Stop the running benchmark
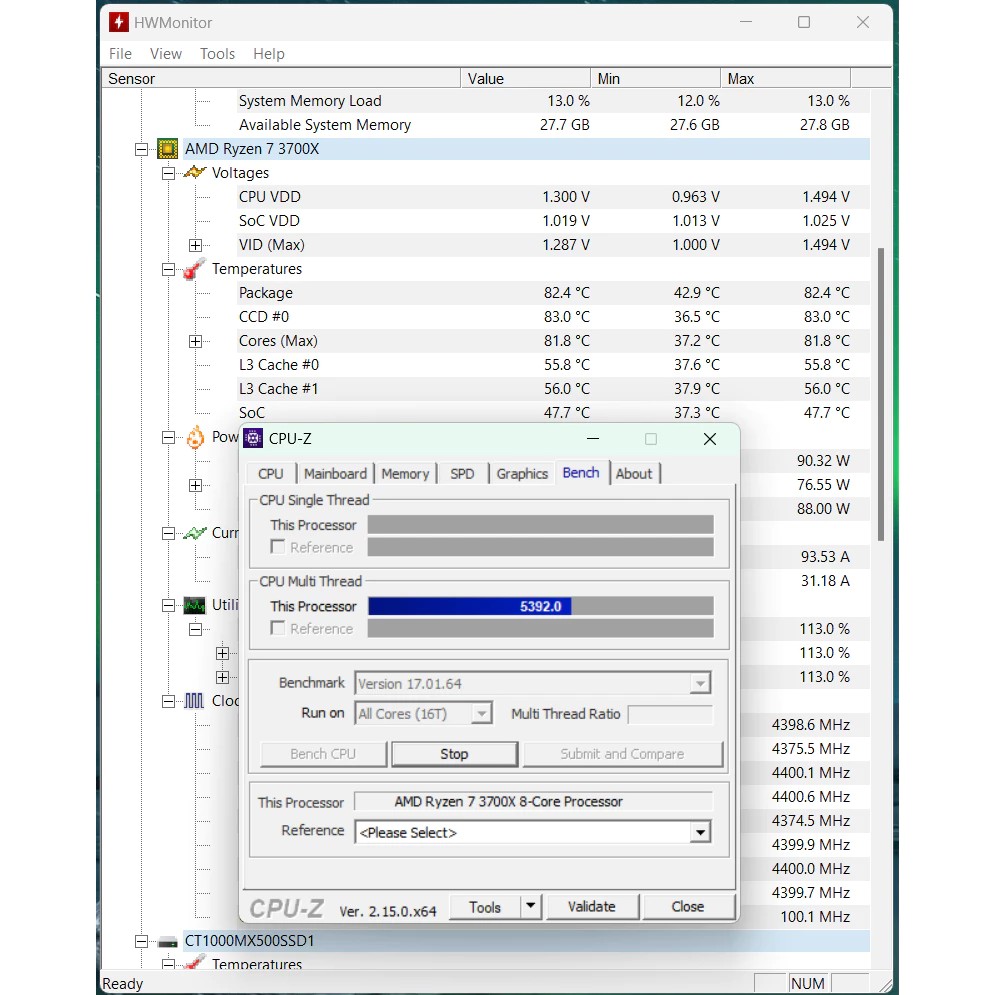 point(454,754)
